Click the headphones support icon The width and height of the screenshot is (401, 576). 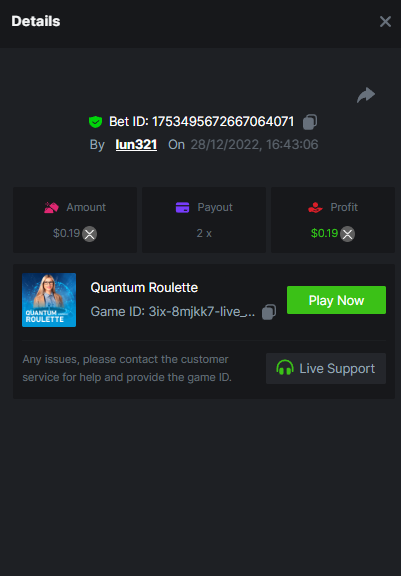[x=285, y=368]
